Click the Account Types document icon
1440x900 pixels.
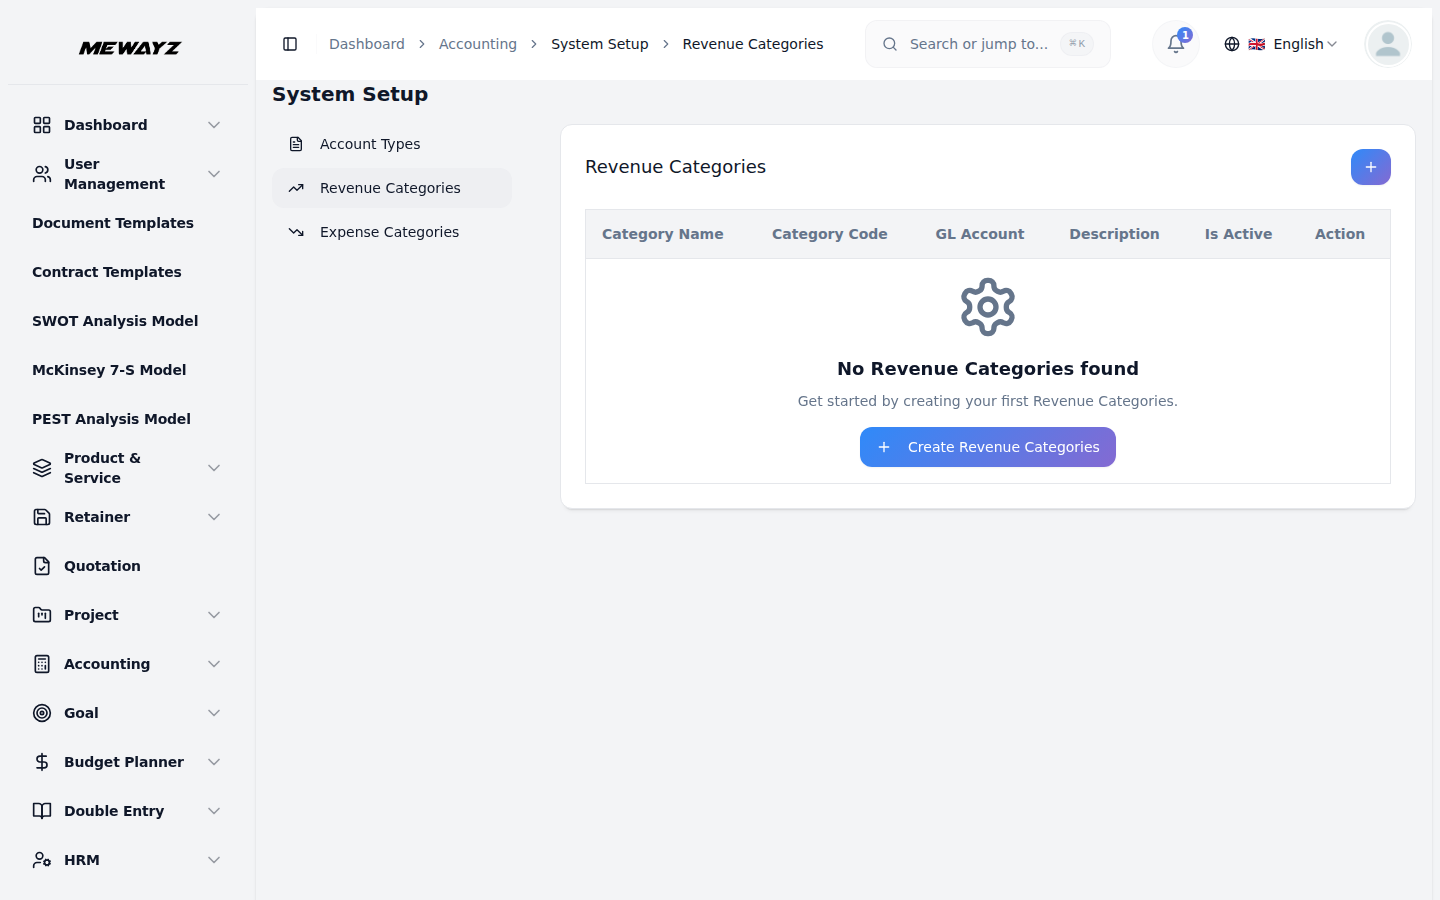(296, 143)
